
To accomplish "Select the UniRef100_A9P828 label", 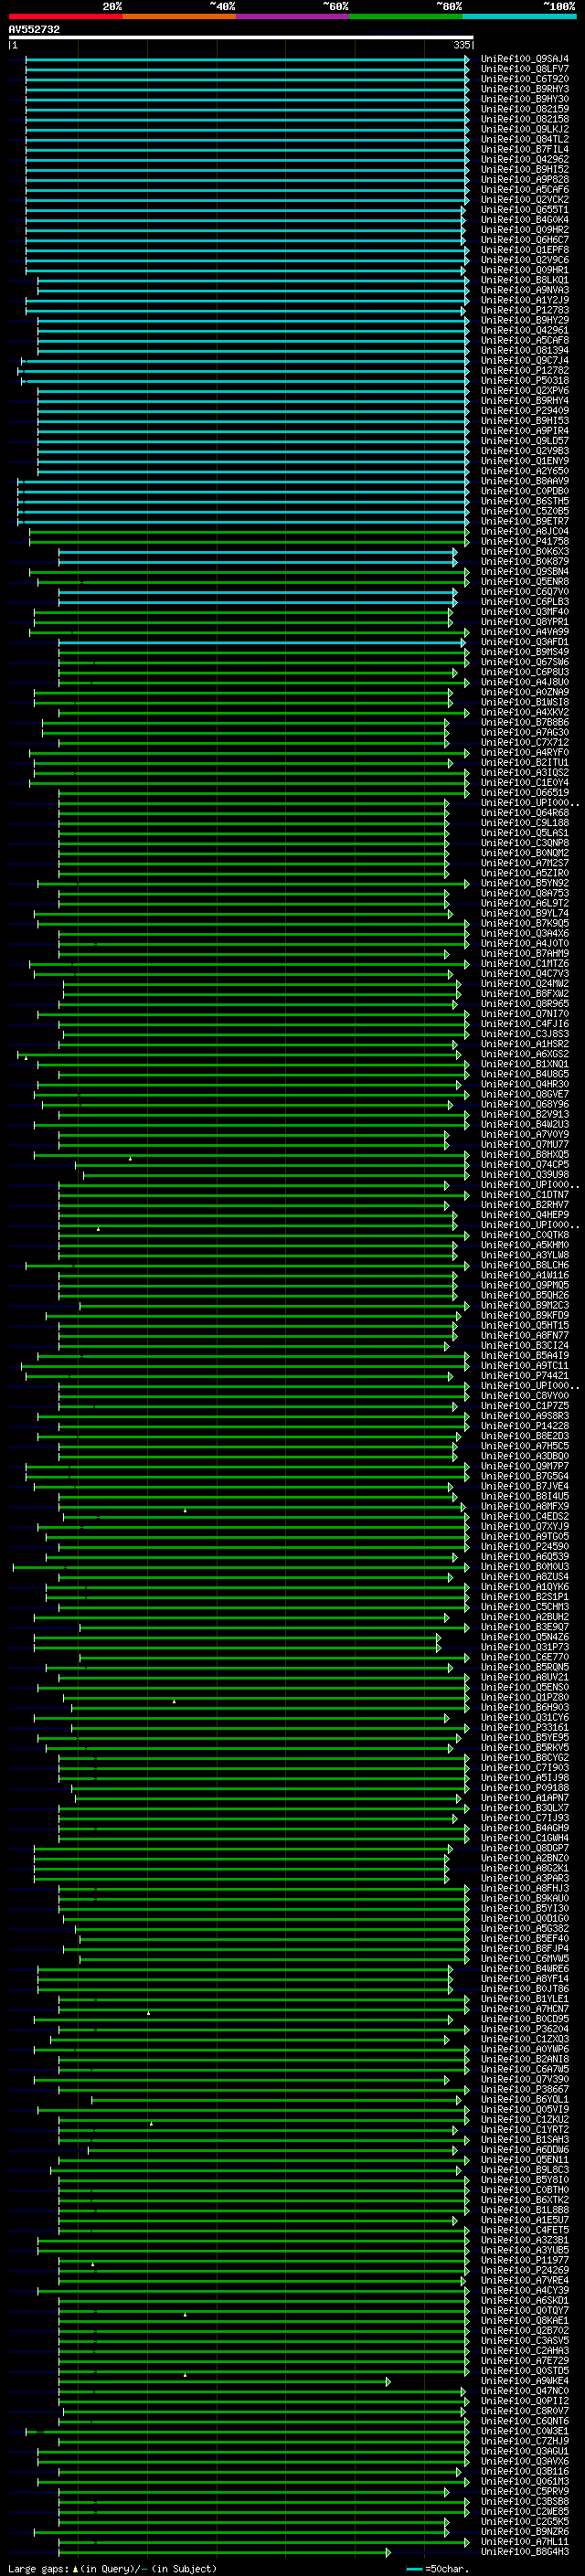I will (x=525, y=180).
